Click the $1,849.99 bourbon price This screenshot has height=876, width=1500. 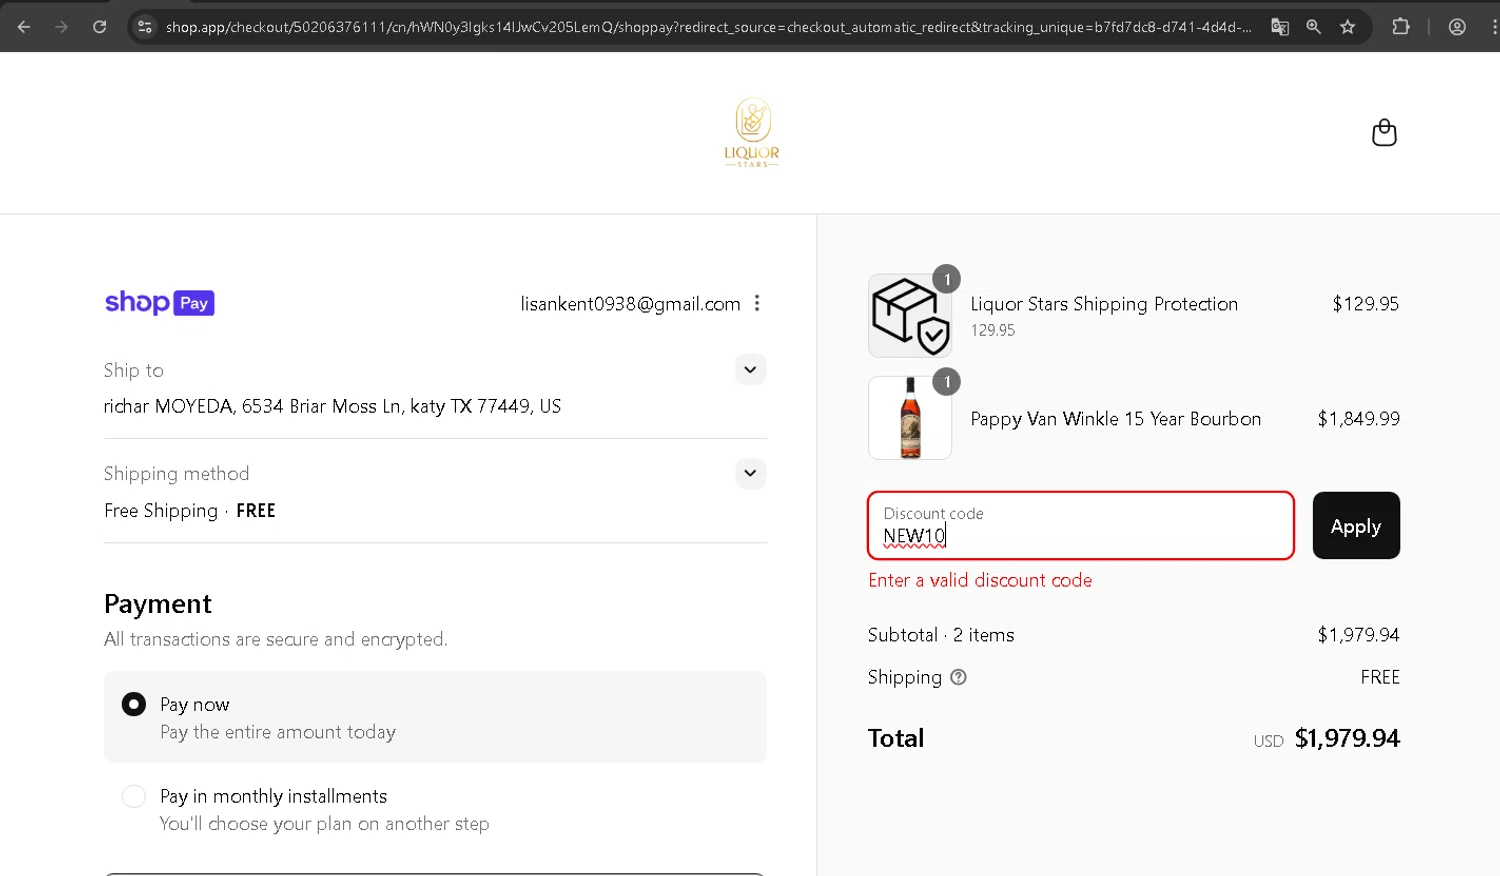1358,419
